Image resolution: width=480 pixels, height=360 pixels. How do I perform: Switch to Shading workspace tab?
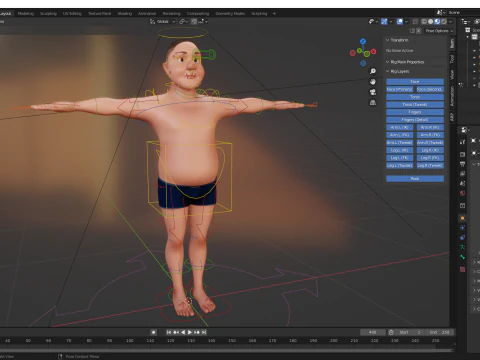(x=125, y=14)
